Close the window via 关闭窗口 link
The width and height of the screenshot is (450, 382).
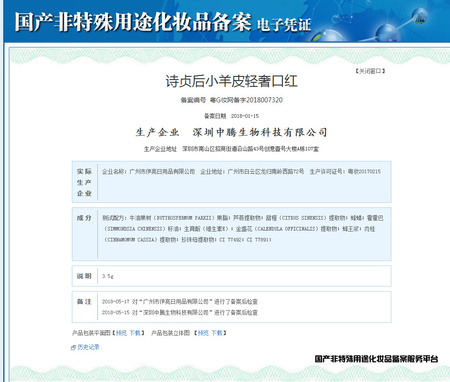pos(370,71)
